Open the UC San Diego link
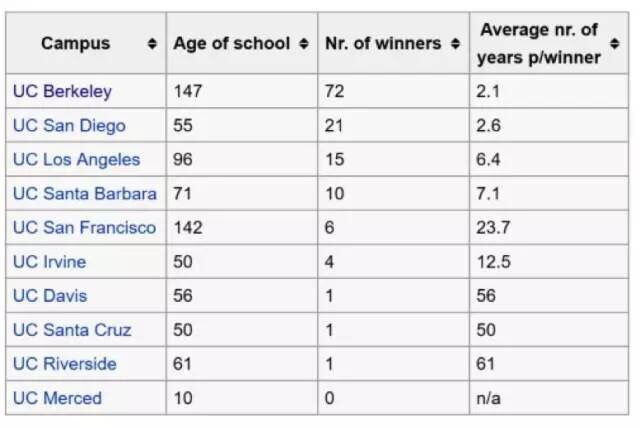Image resolution: width=640 pixels, height=428 pixels. point(69,126)
